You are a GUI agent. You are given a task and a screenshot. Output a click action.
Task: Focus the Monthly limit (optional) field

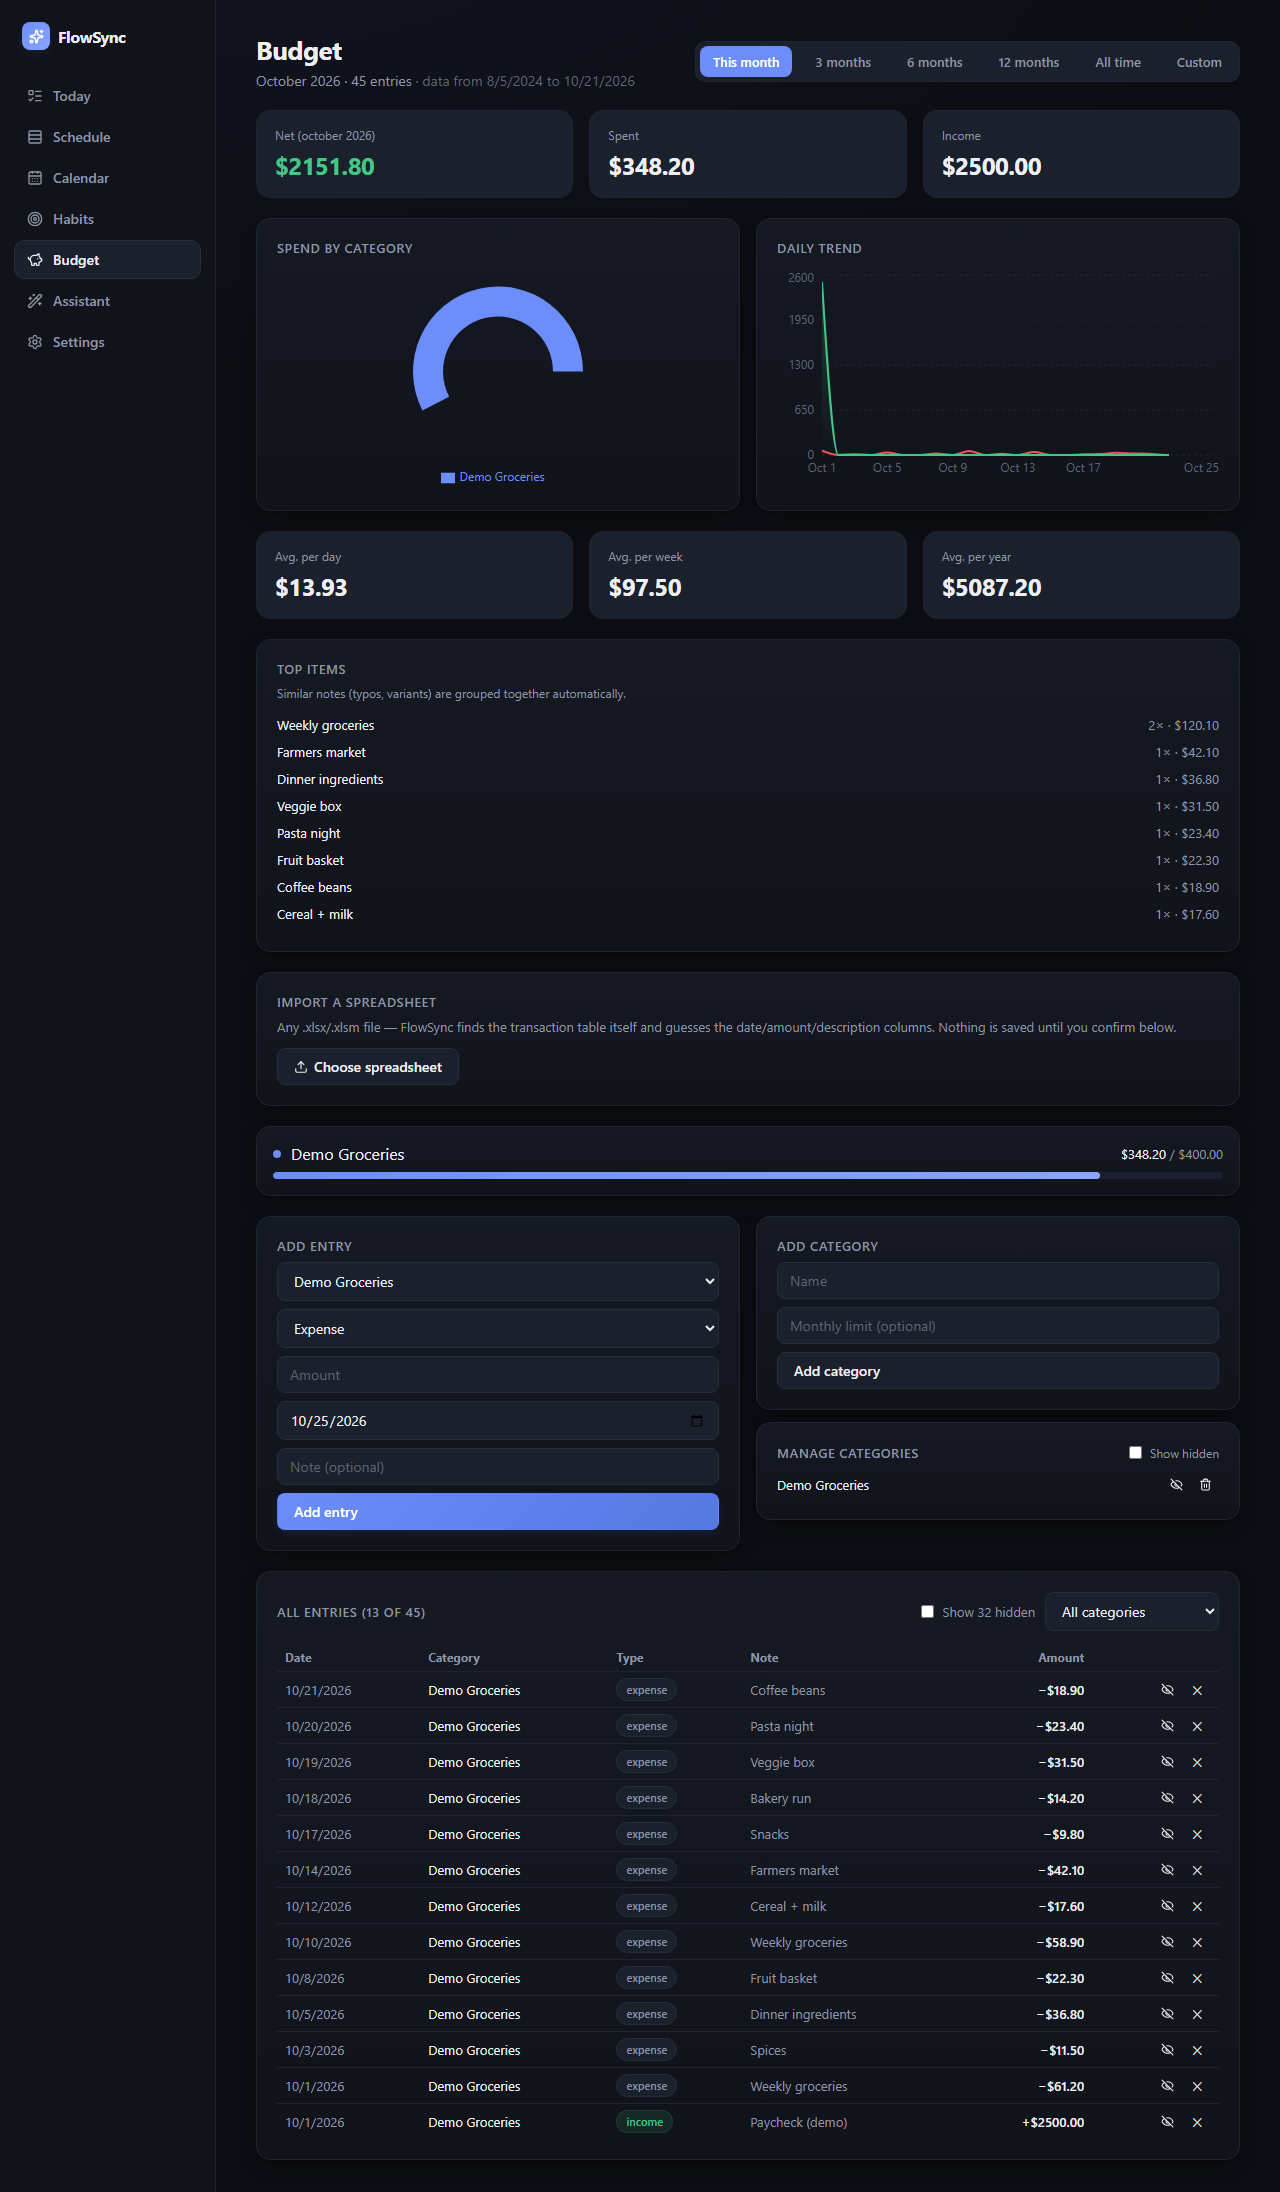[x=998, y=1326]
